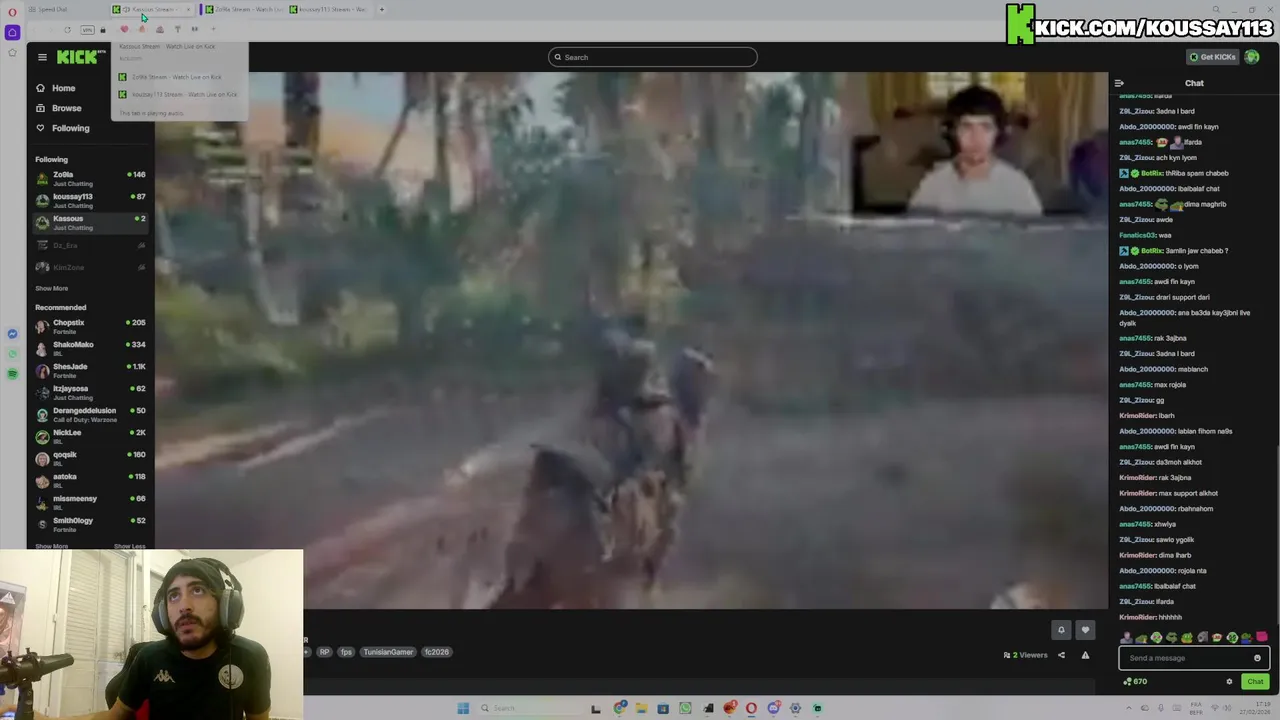Select Zo9la Stream in tab preview list

click(178, 77)
